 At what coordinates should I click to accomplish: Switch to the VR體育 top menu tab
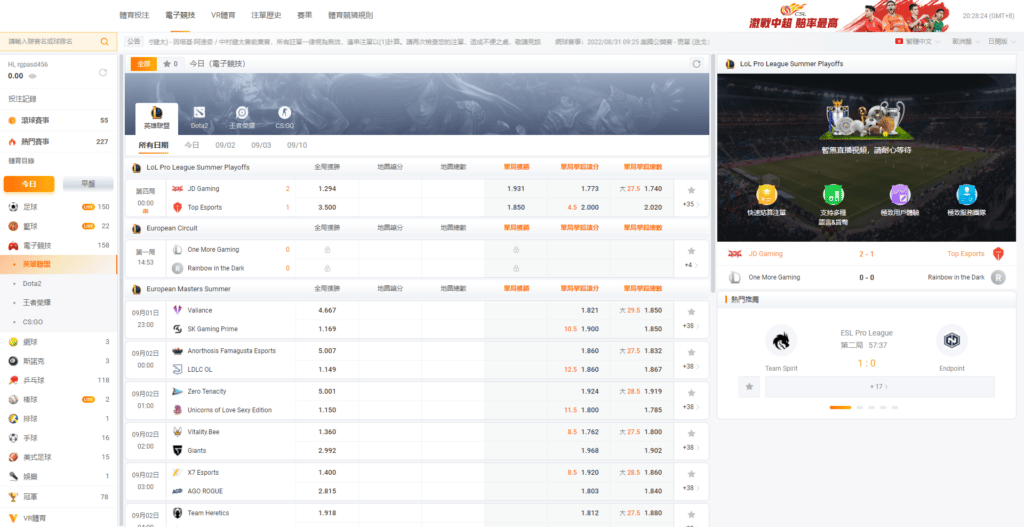coord(224,16)
